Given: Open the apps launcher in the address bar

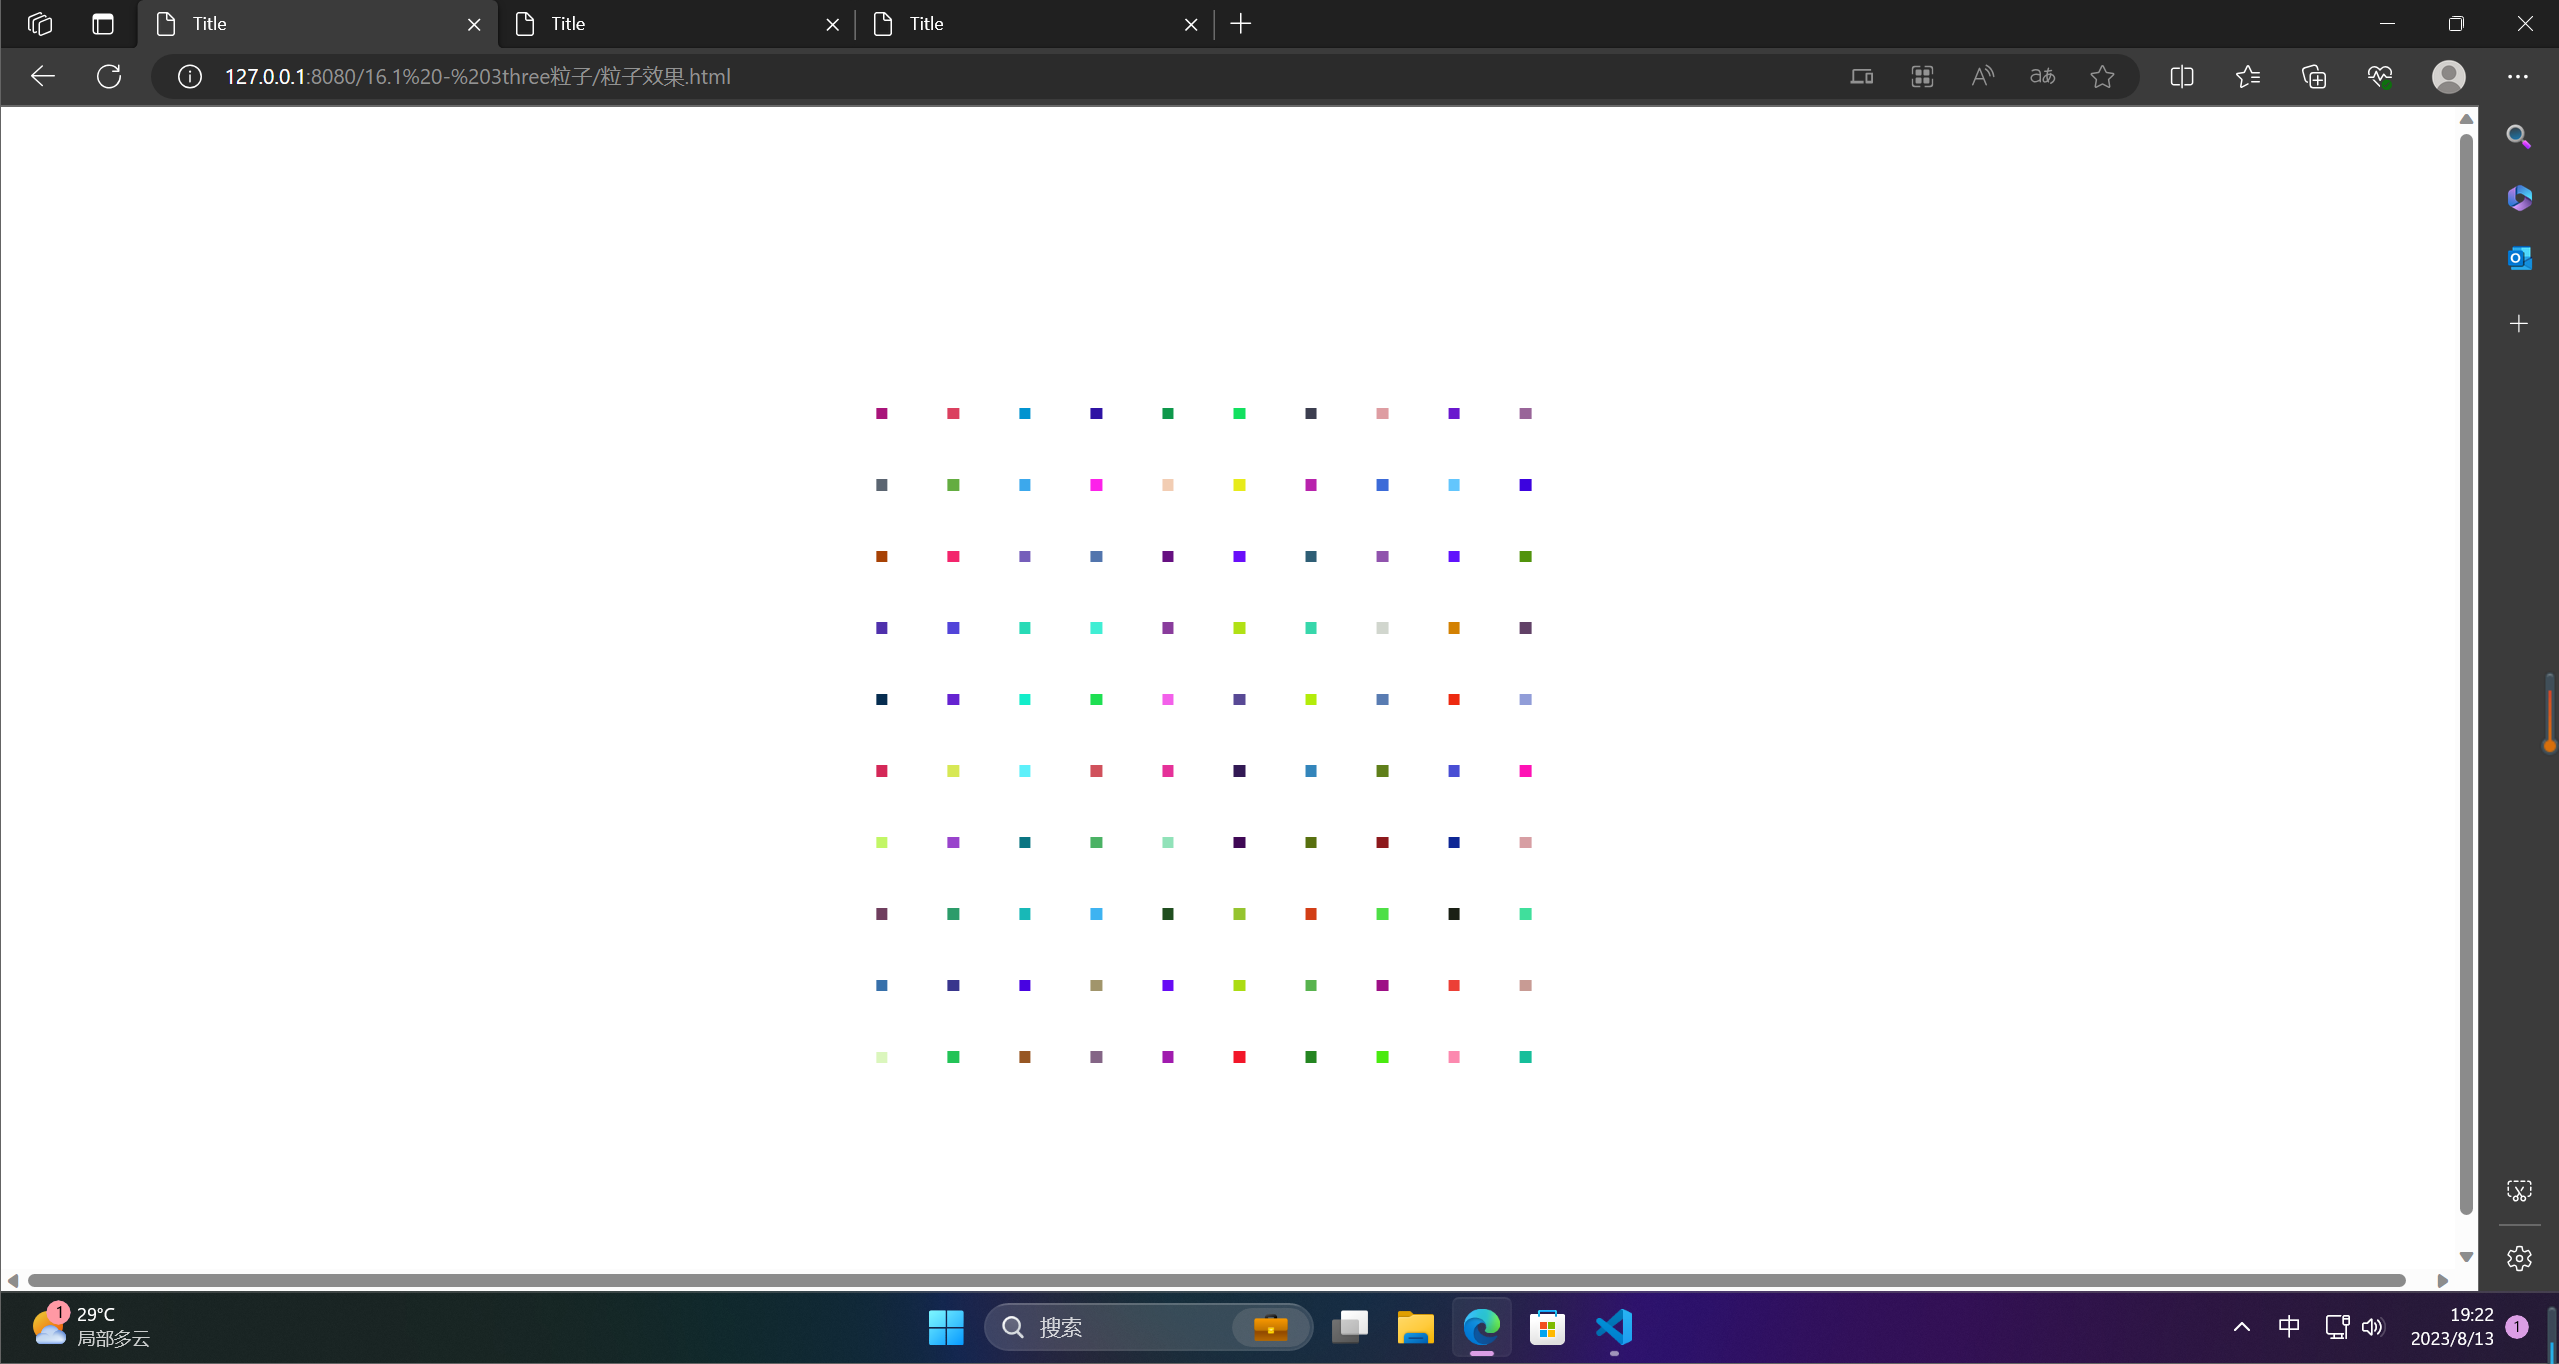Looking at the screenshot, I should coord(1921,76).
